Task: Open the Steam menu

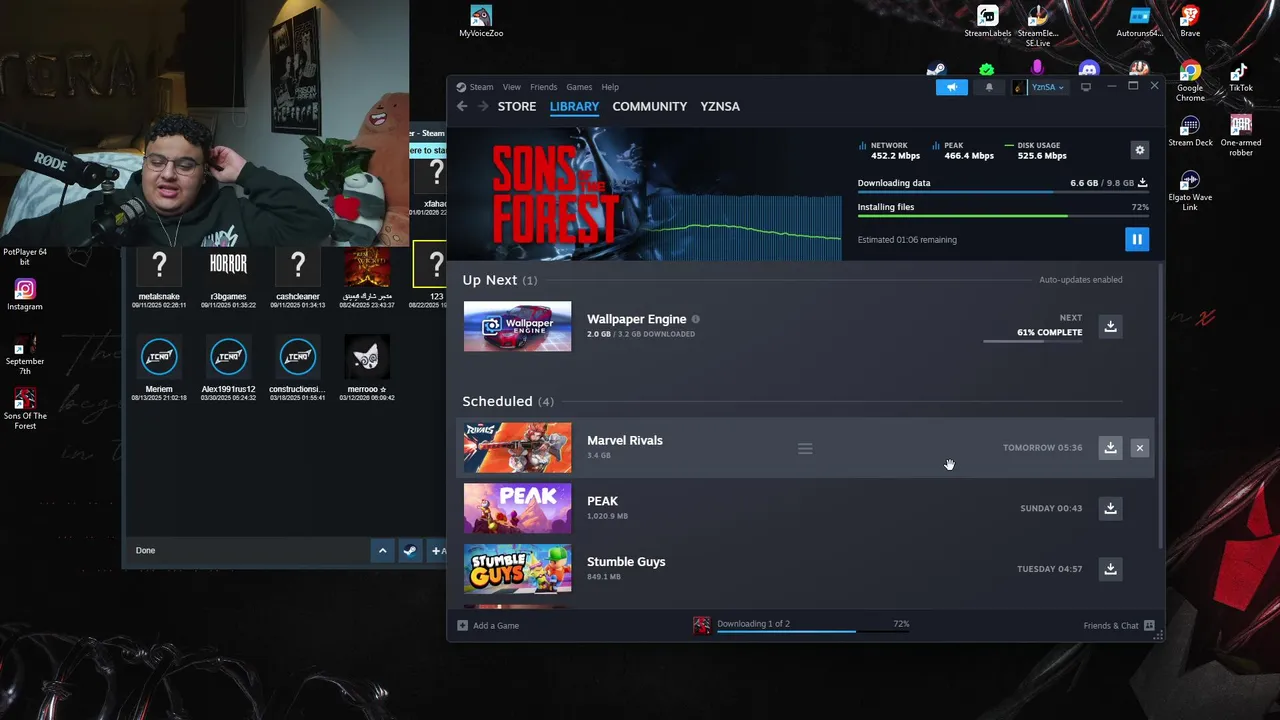Action: pos(482,87)
